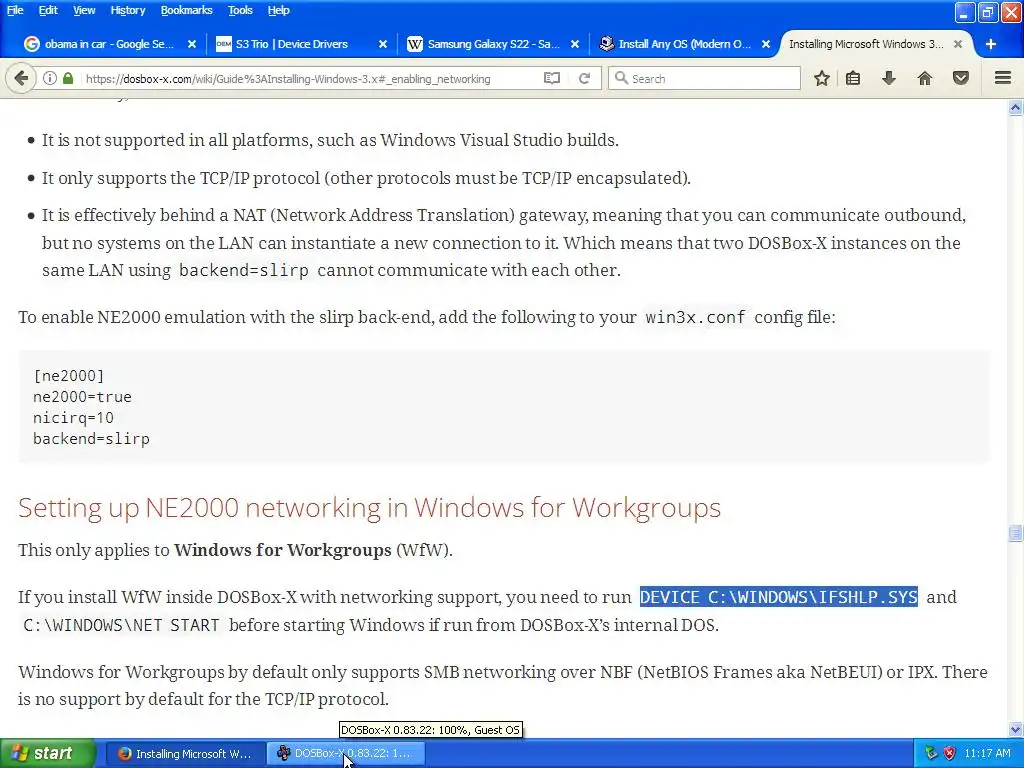Open site information with the info icon
Screen dimensions: 1024x768
[50, 78]
